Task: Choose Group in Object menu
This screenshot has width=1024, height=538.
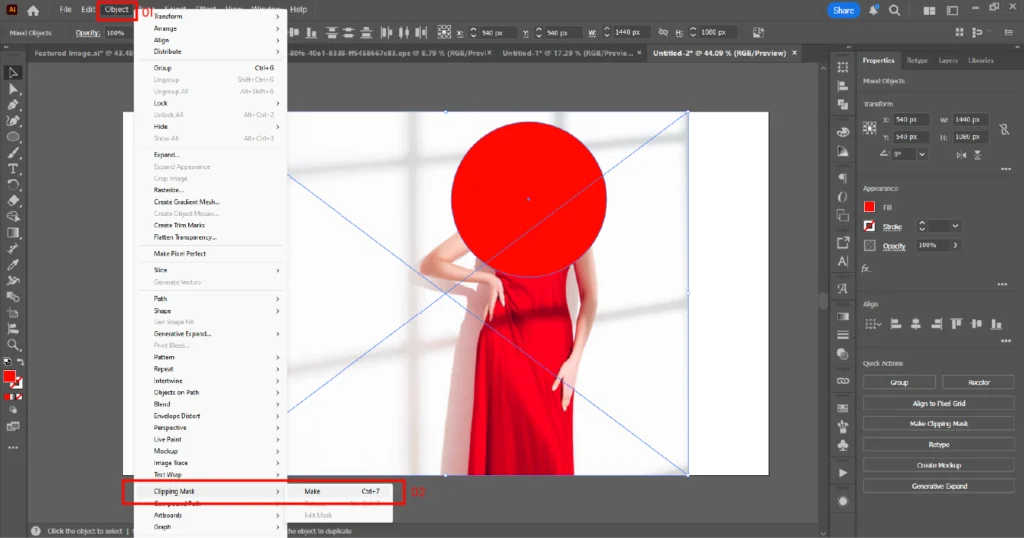Action: [210, 68]
